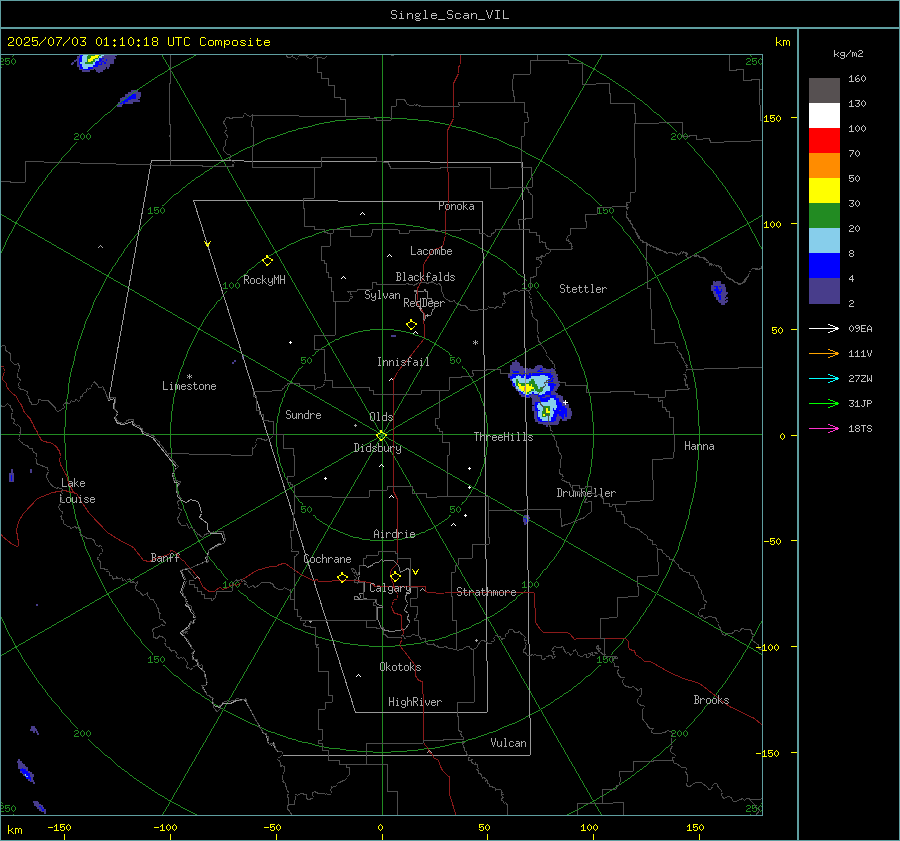Click the HighRiver town label
Screen dimensions: 900x841
(x=415, y=702)
